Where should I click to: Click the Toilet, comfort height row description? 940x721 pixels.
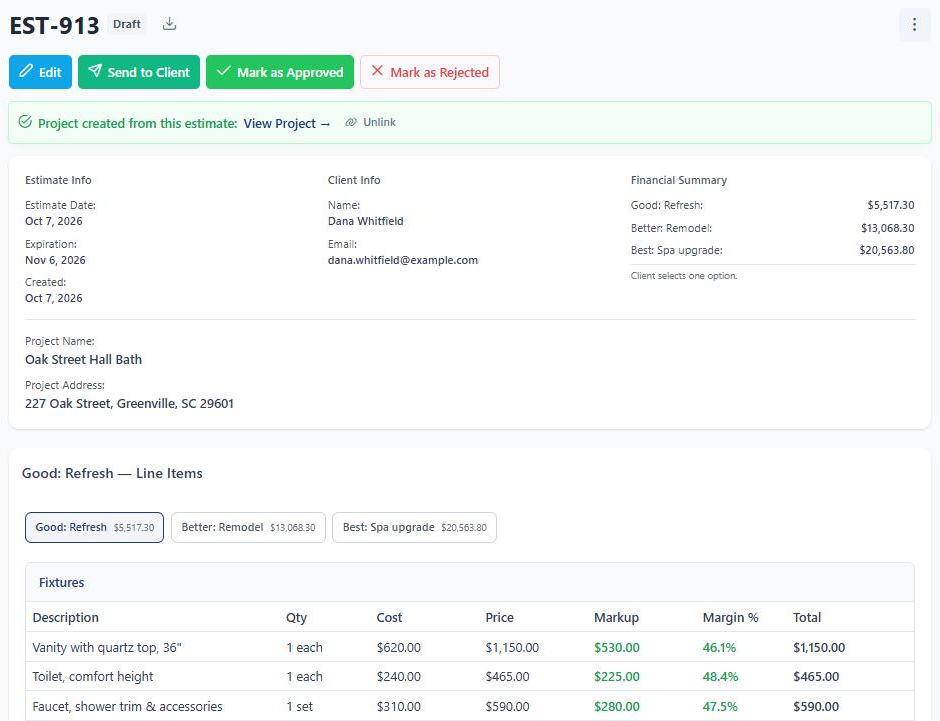click(93, 677)
